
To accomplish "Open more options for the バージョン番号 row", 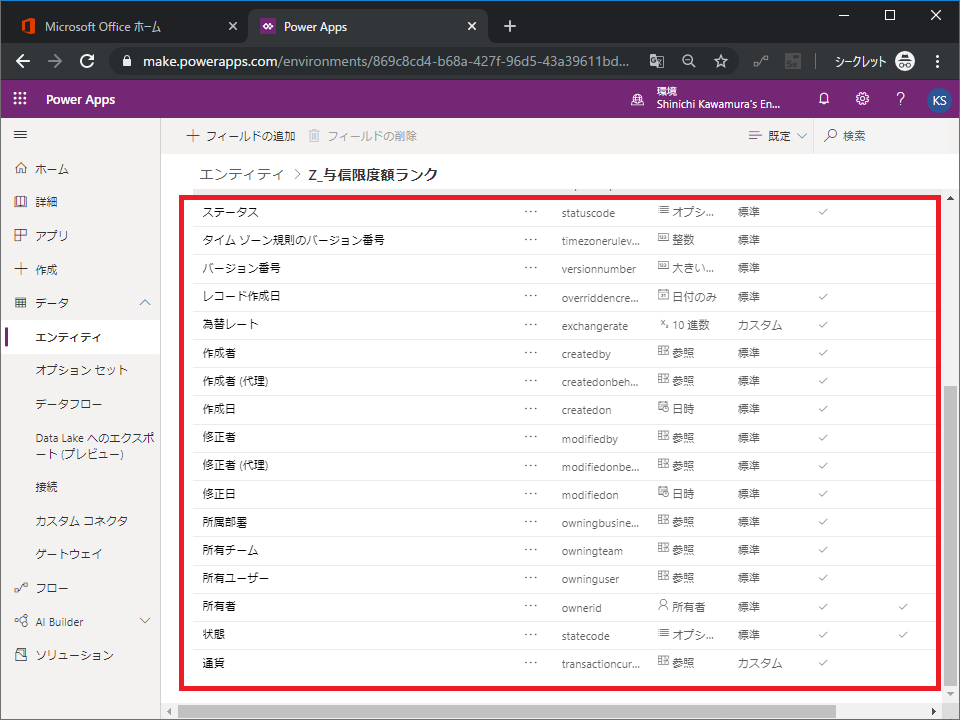I will 531,268.
